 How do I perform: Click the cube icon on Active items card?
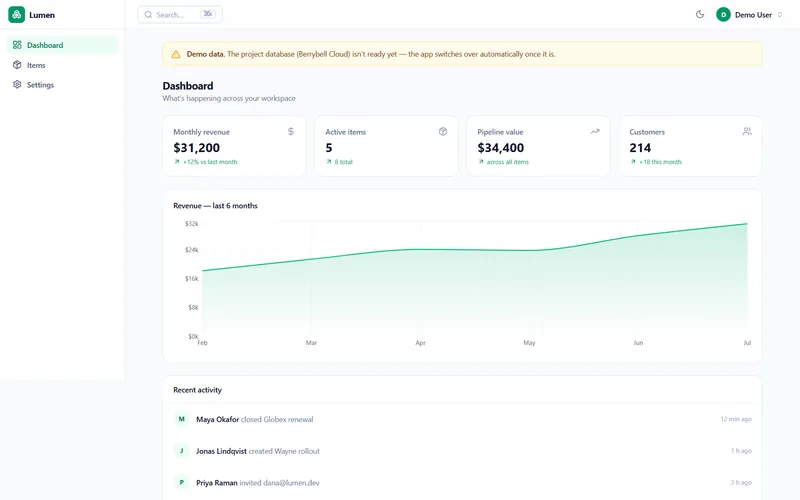click(443, 132)
